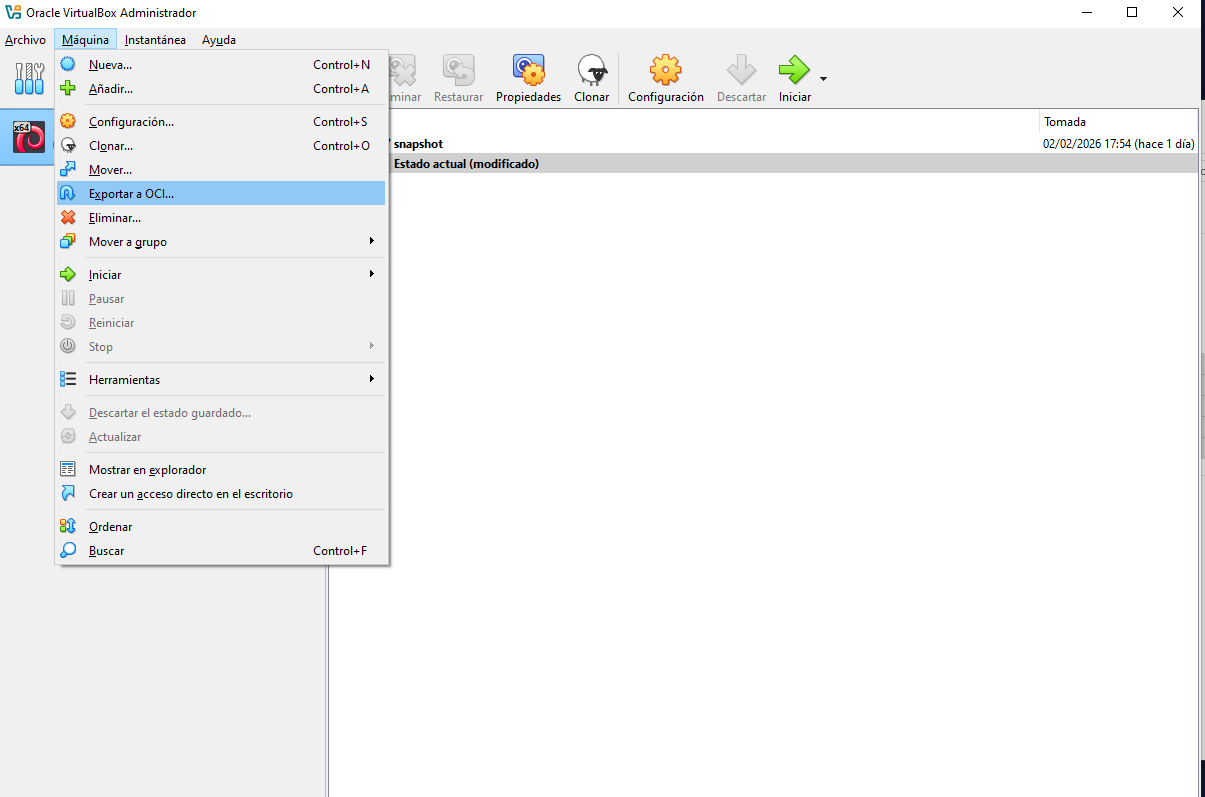Choose Configuración... in the Máquina menu
The image size is (1205, 797).
[221, 121]
